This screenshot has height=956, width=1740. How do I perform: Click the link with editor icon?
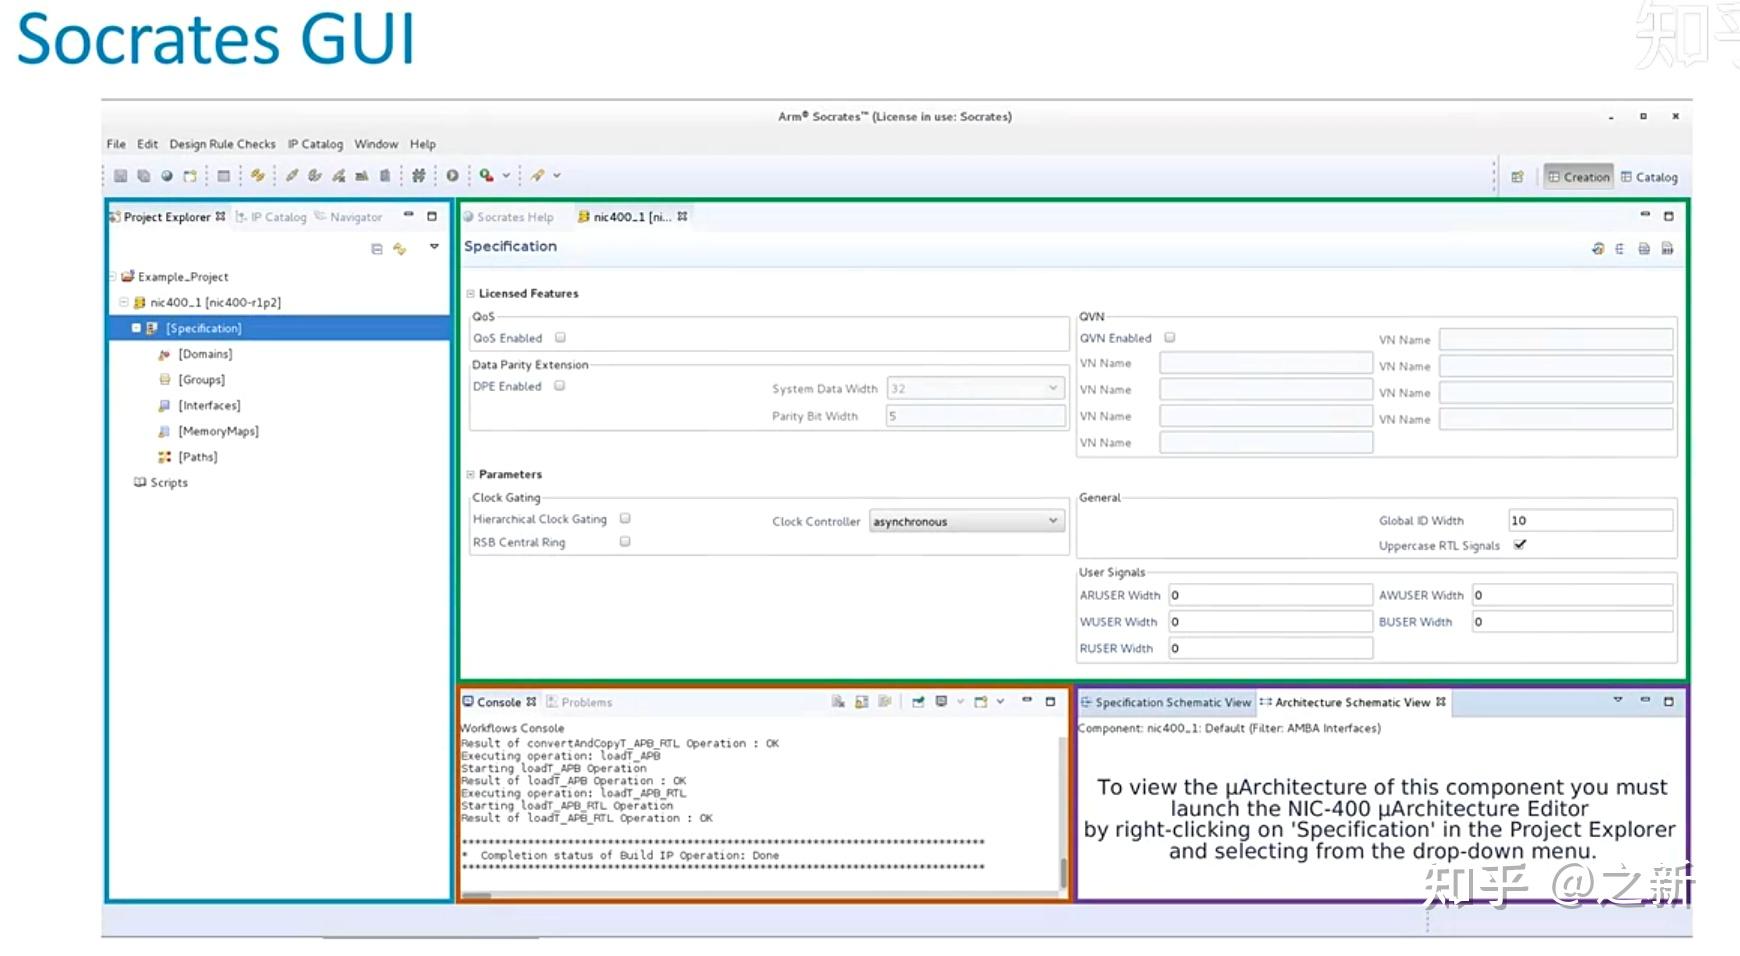[400, 248]
